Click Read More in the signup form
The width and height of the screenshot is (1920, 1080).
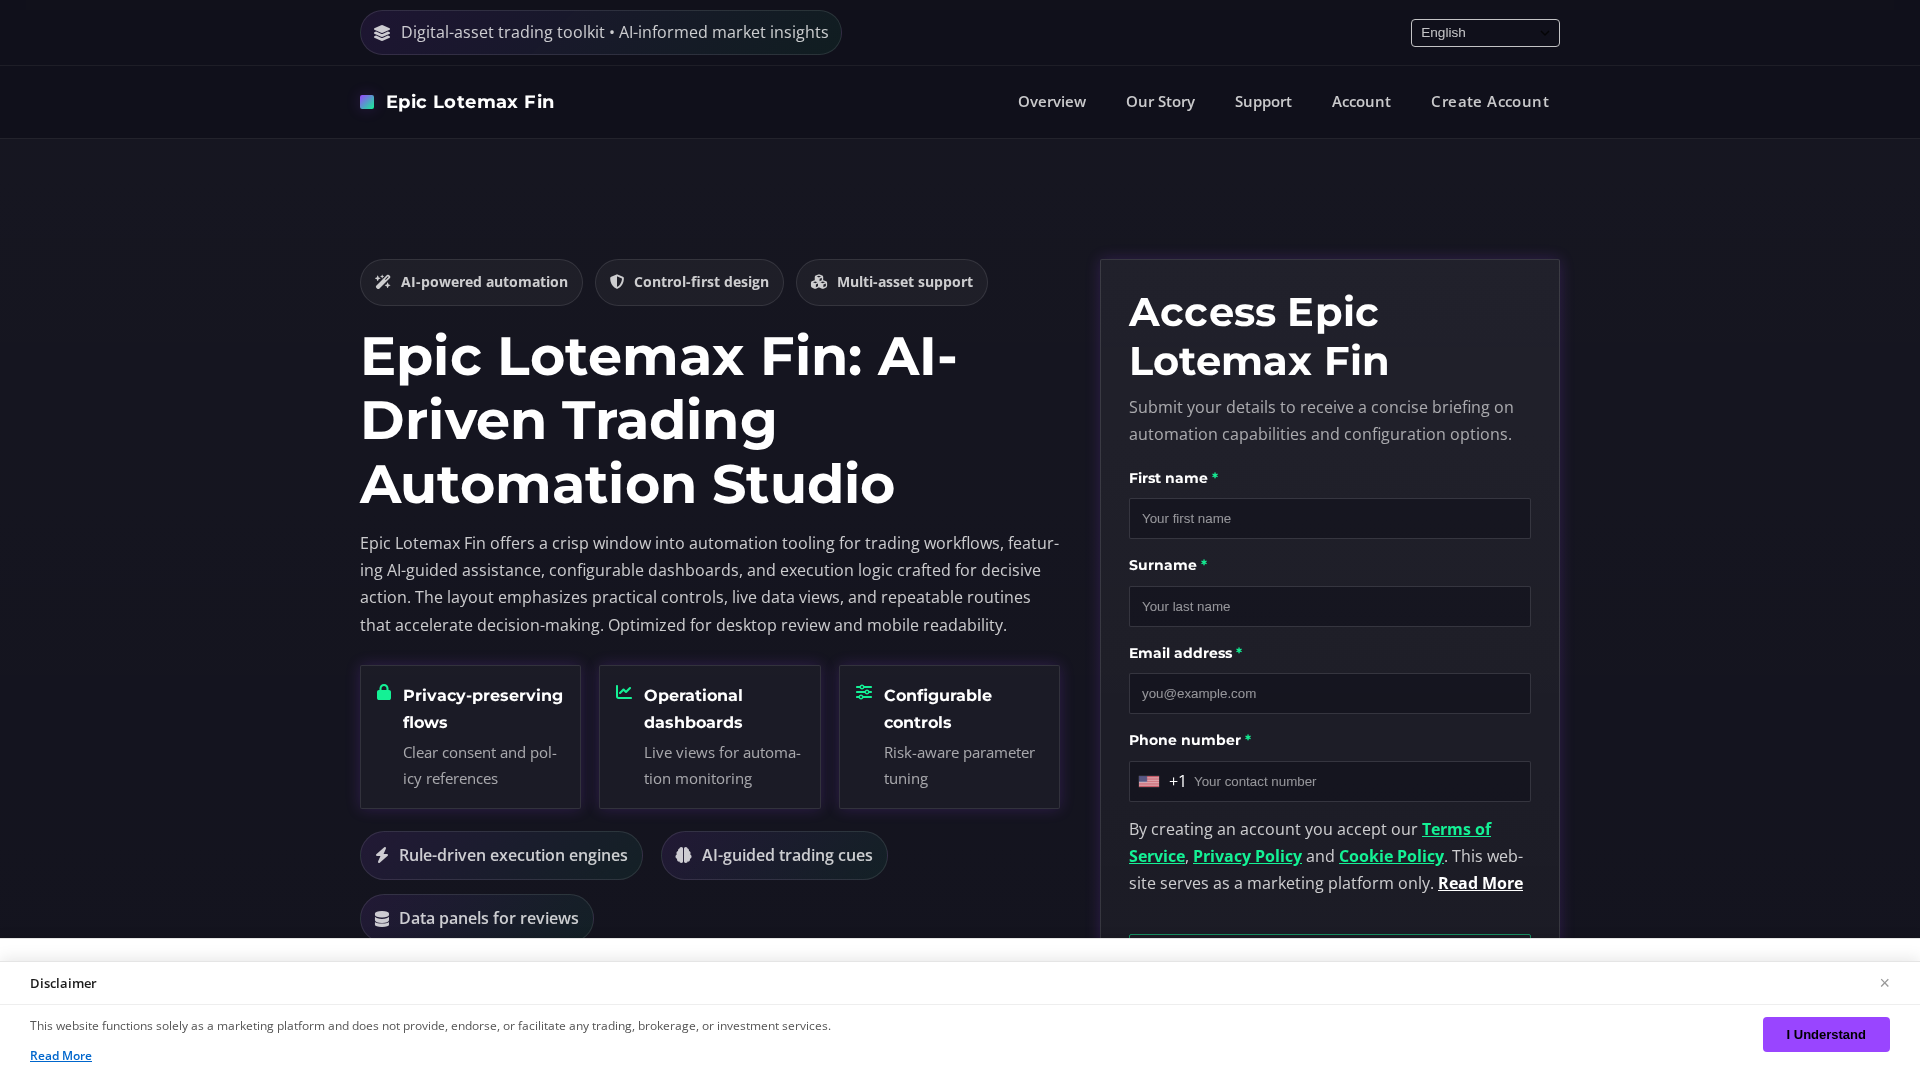1480,883
